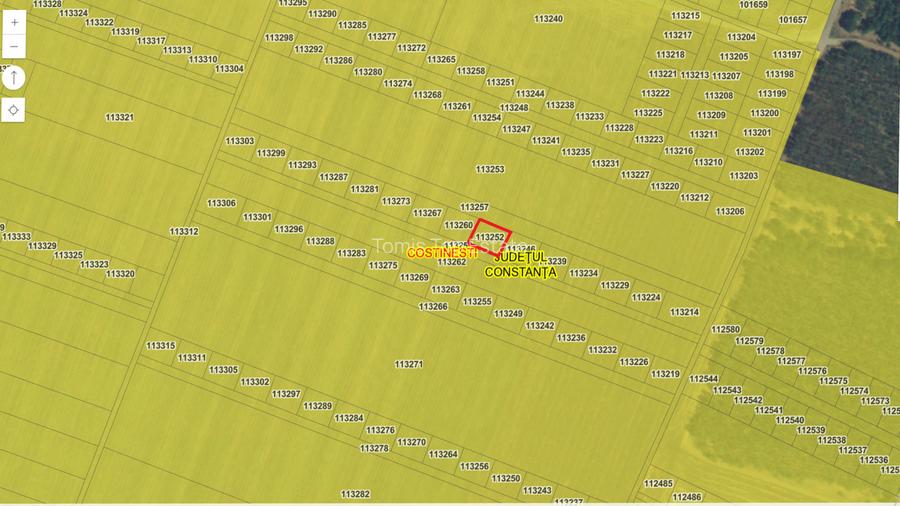Click parcel 113214
900x506 pixels.
(684, 313)
